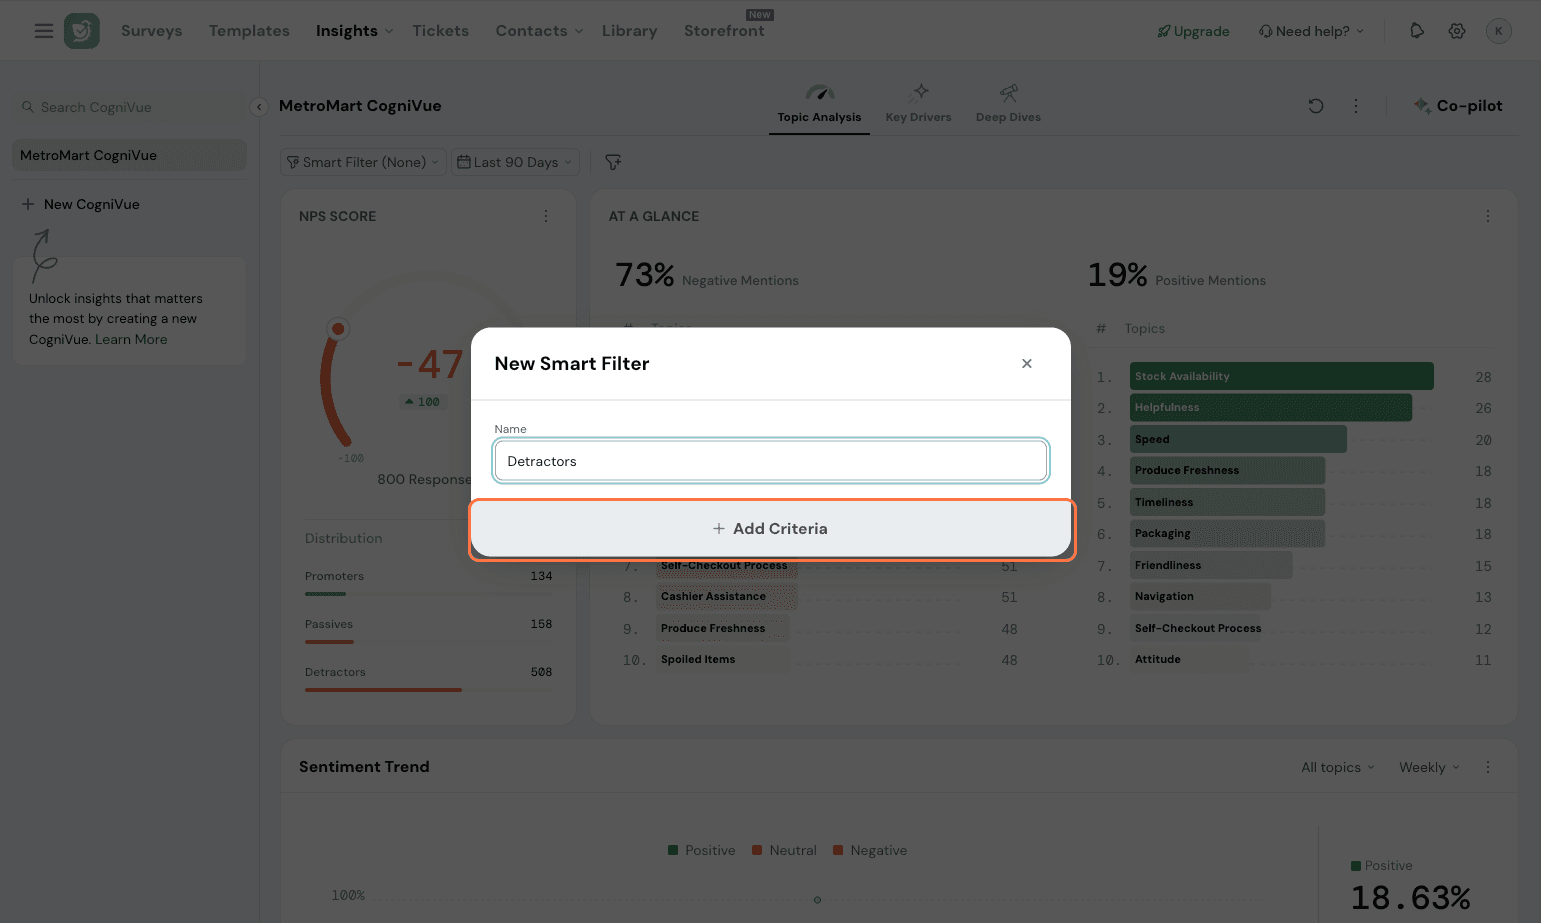Toggle the Positive legend series
The width and height of the screenshot is (1541, 923).
(701, 851)
